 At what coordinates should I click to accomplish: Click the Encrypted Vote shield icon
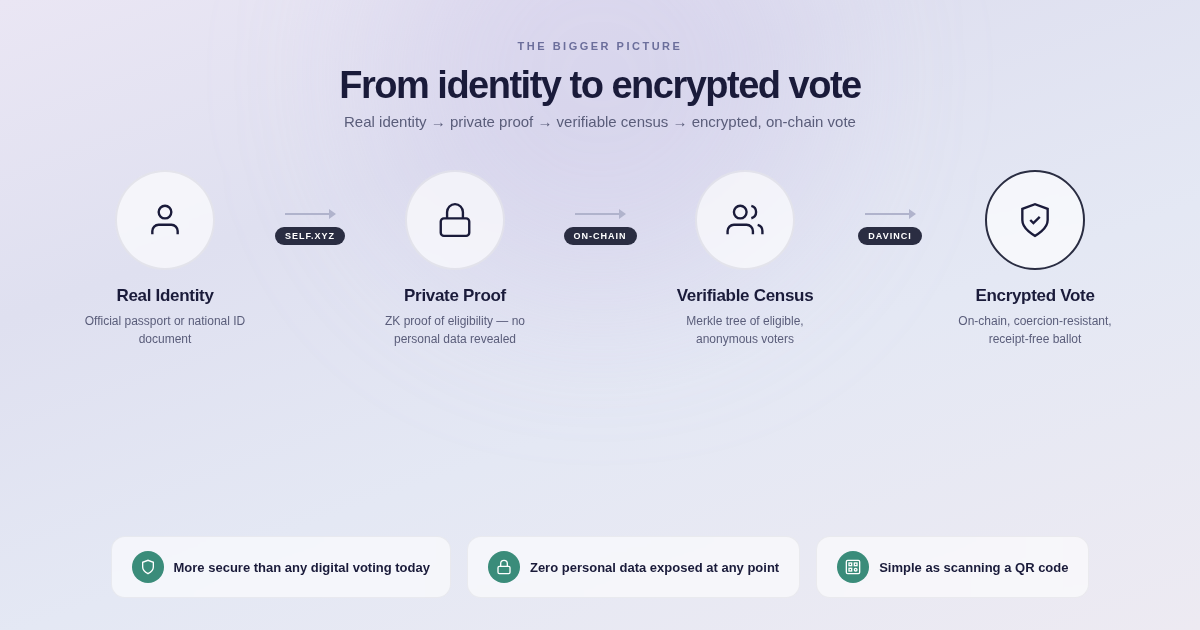(1035, 220)
